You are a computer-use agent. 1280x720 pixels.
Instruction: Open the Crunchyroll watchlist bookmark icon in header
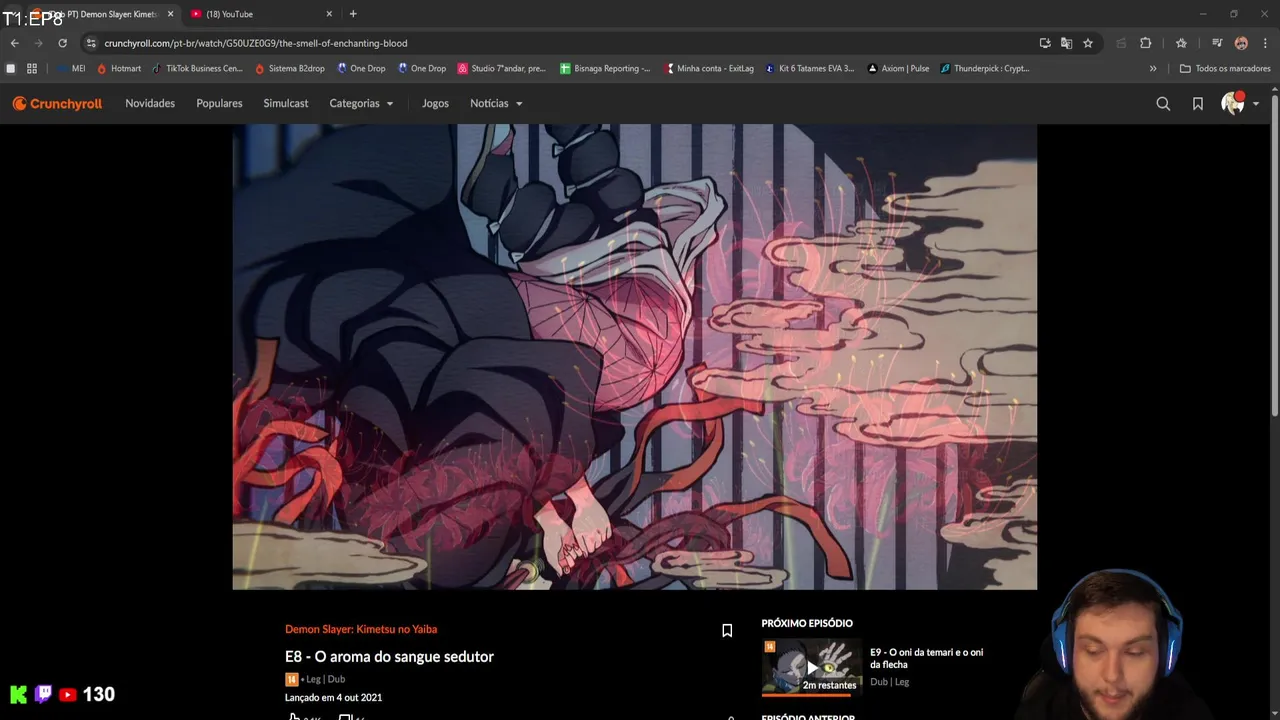click(x=1198, y=103)
